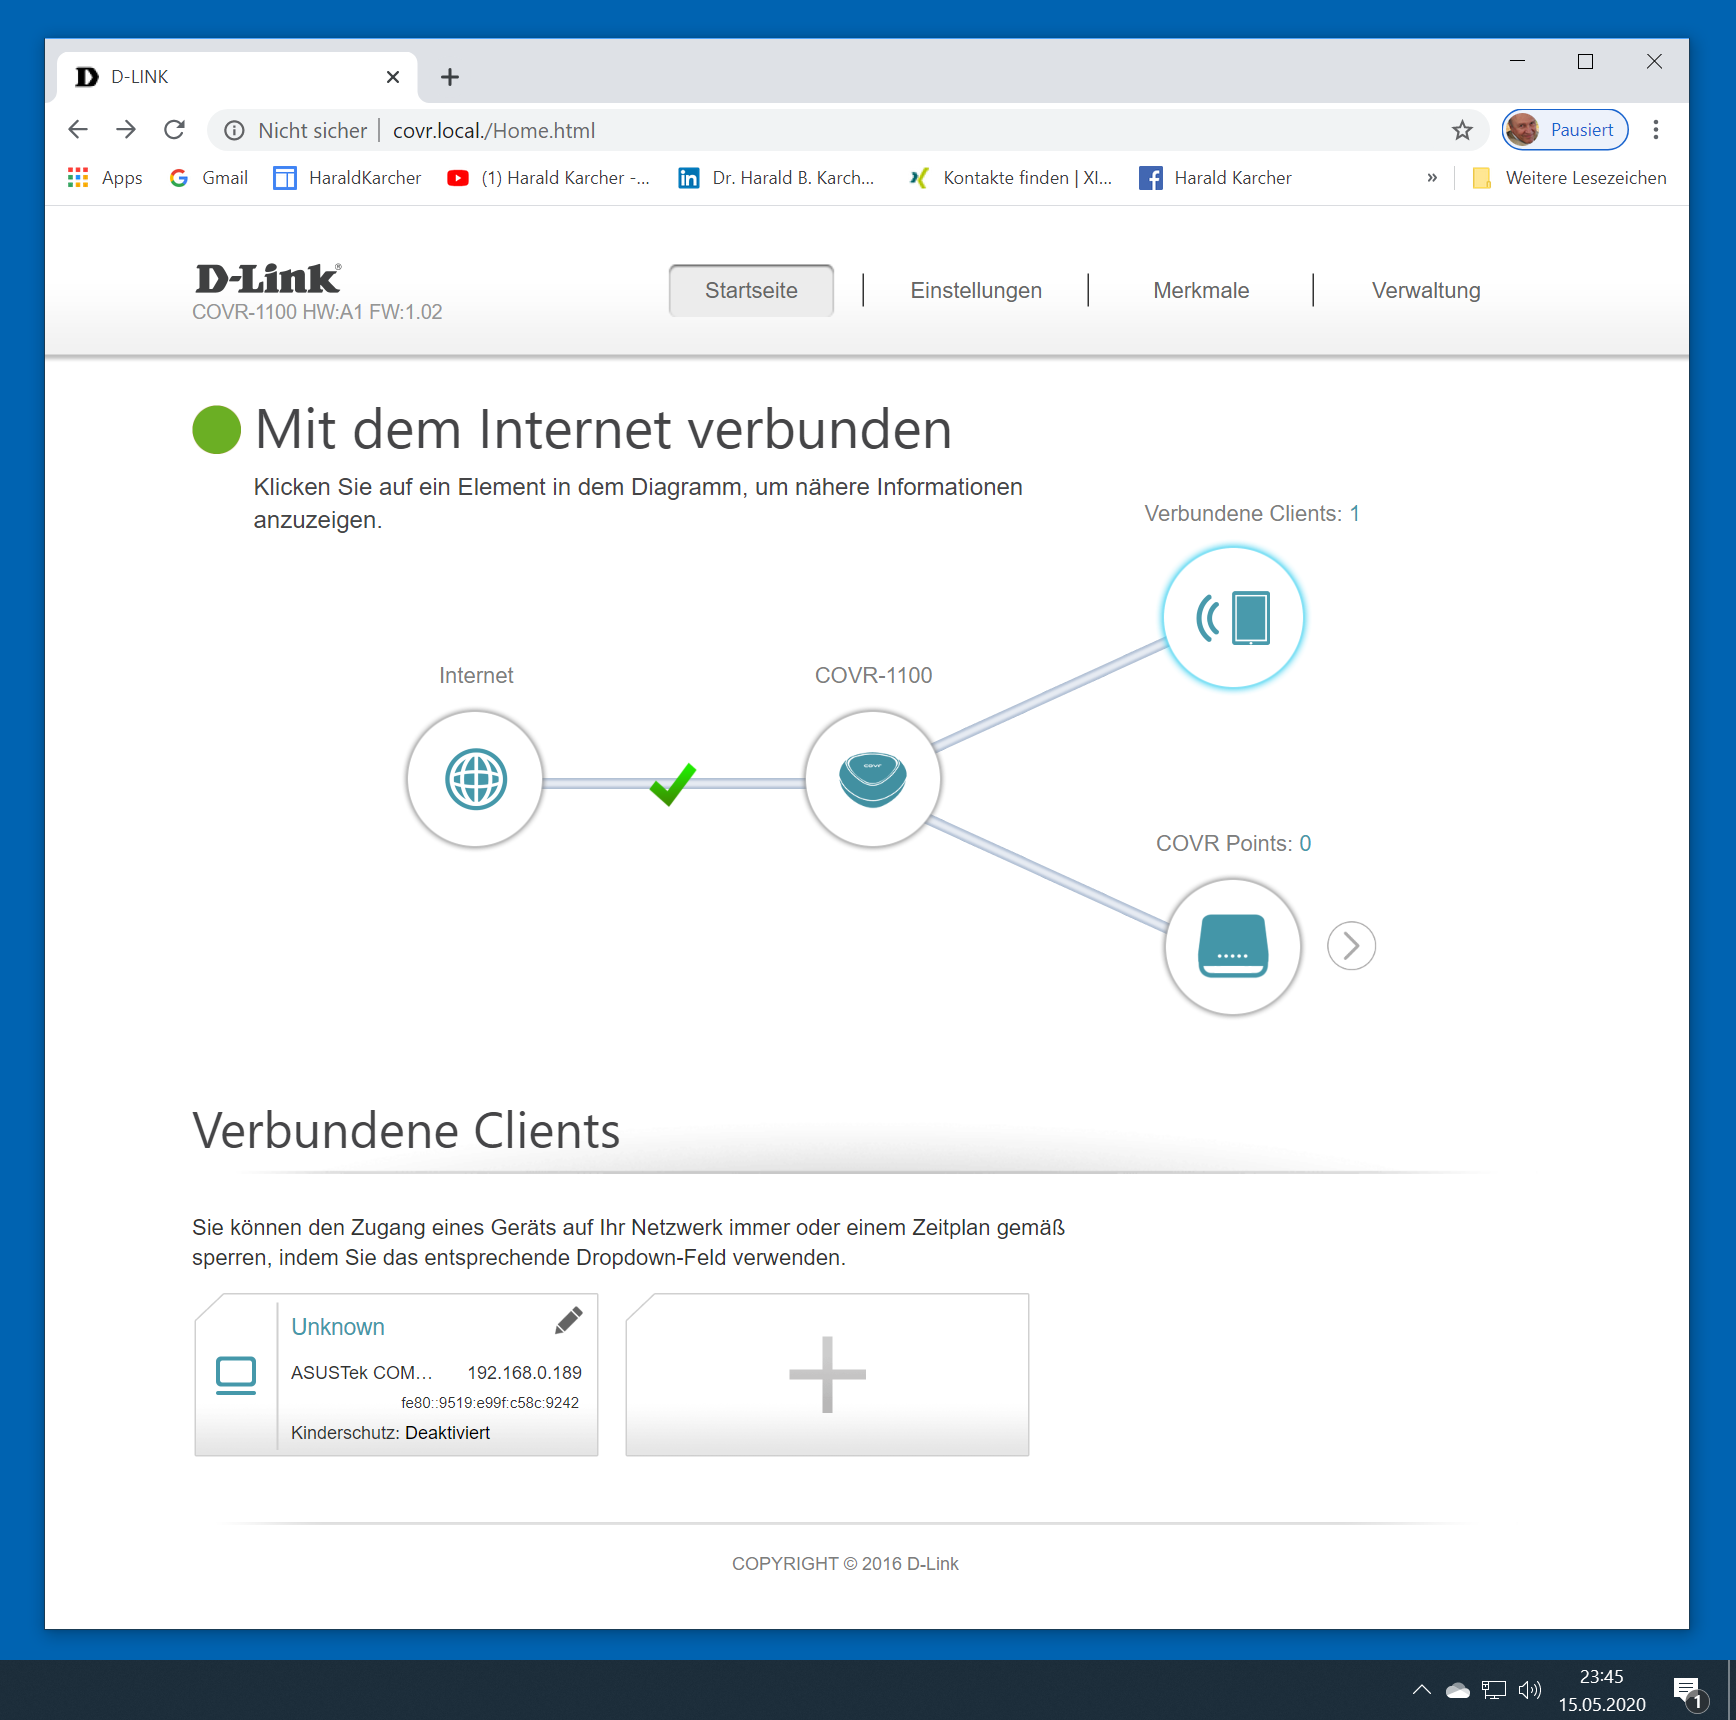The height and width of the screenshot is (1720, 1736).
Task: Click the 'COVR-1100 HW:A1 FW:1.02' version text
Action: 317,312
